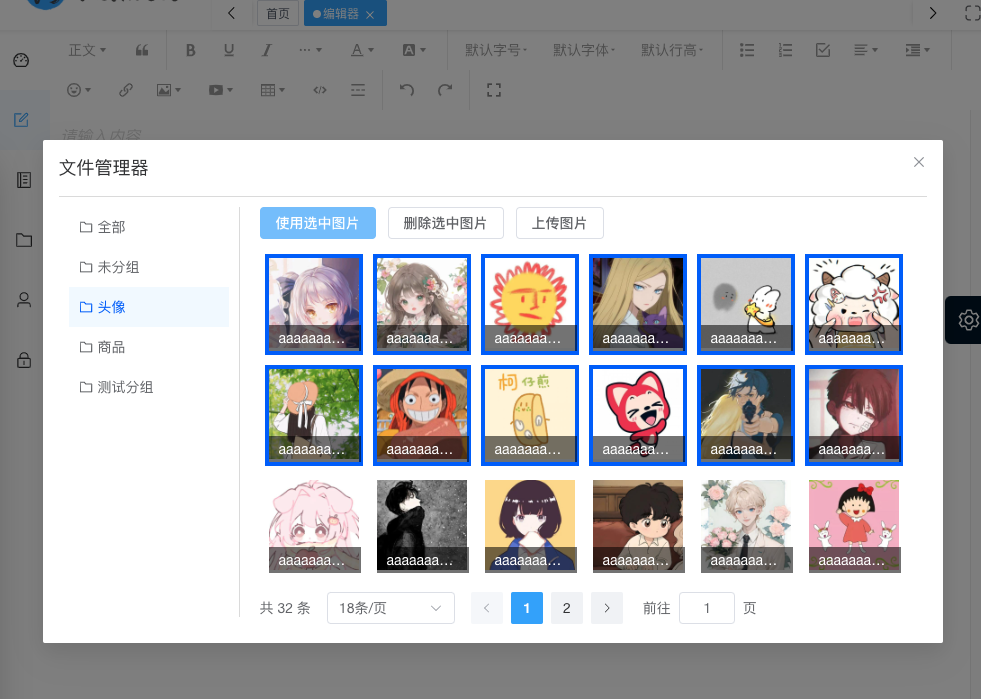Enter editor fullscreen mode
The width and height of the screenshot is (981, 699).
click(x=494, y=90)
